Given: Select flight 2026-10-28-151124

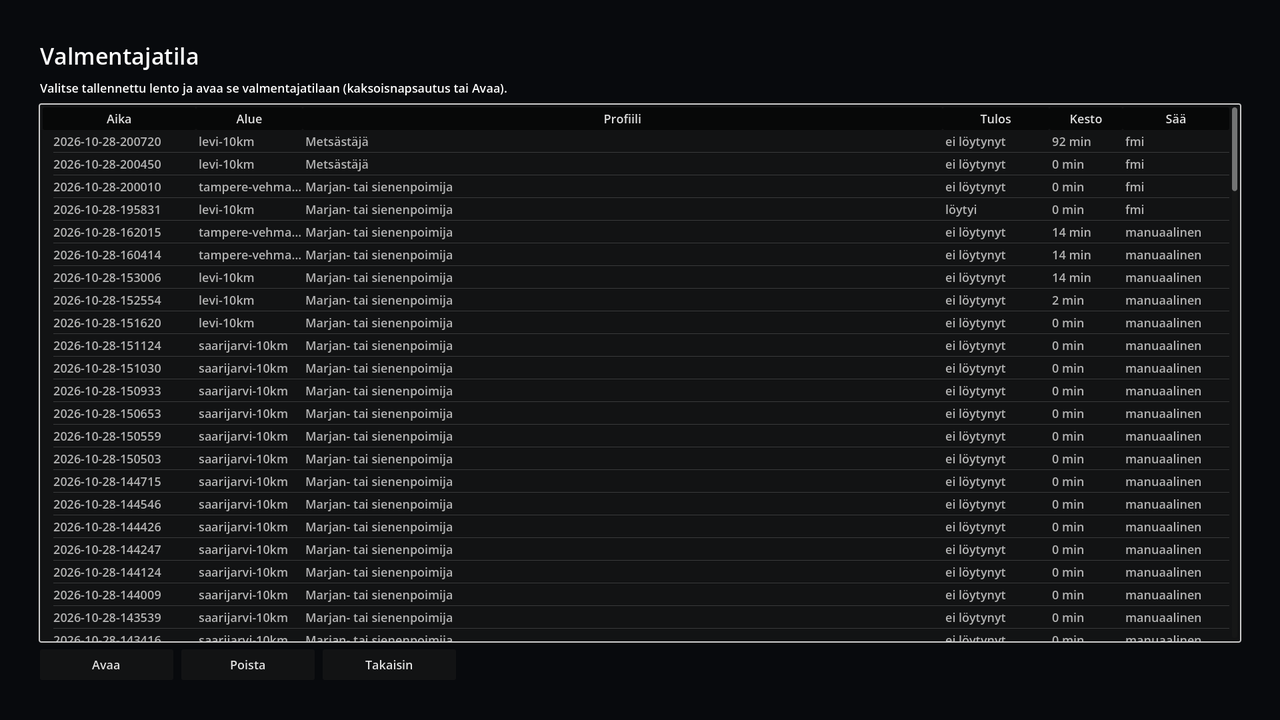Looking at the screenshot, I should 641,346.
